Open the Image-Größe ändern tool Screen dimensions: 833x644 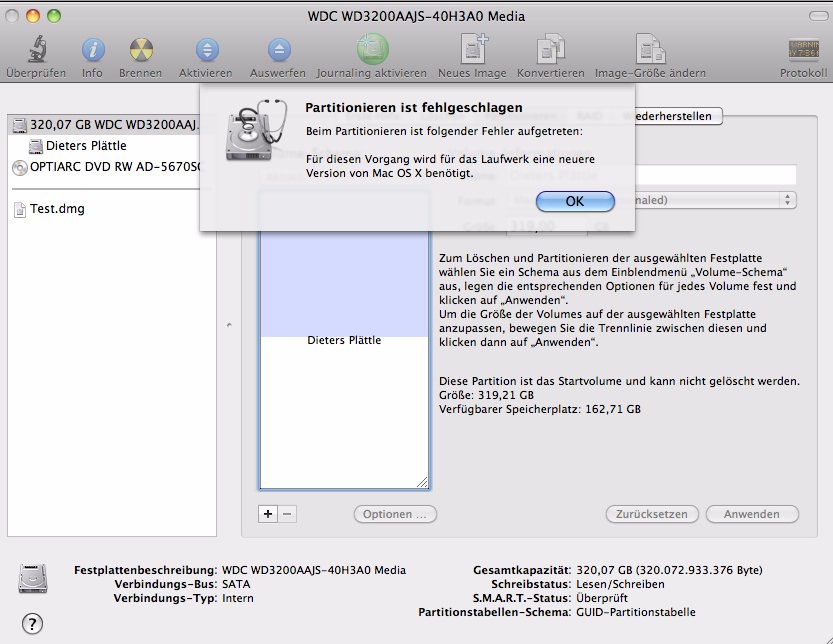coord(650,49)
